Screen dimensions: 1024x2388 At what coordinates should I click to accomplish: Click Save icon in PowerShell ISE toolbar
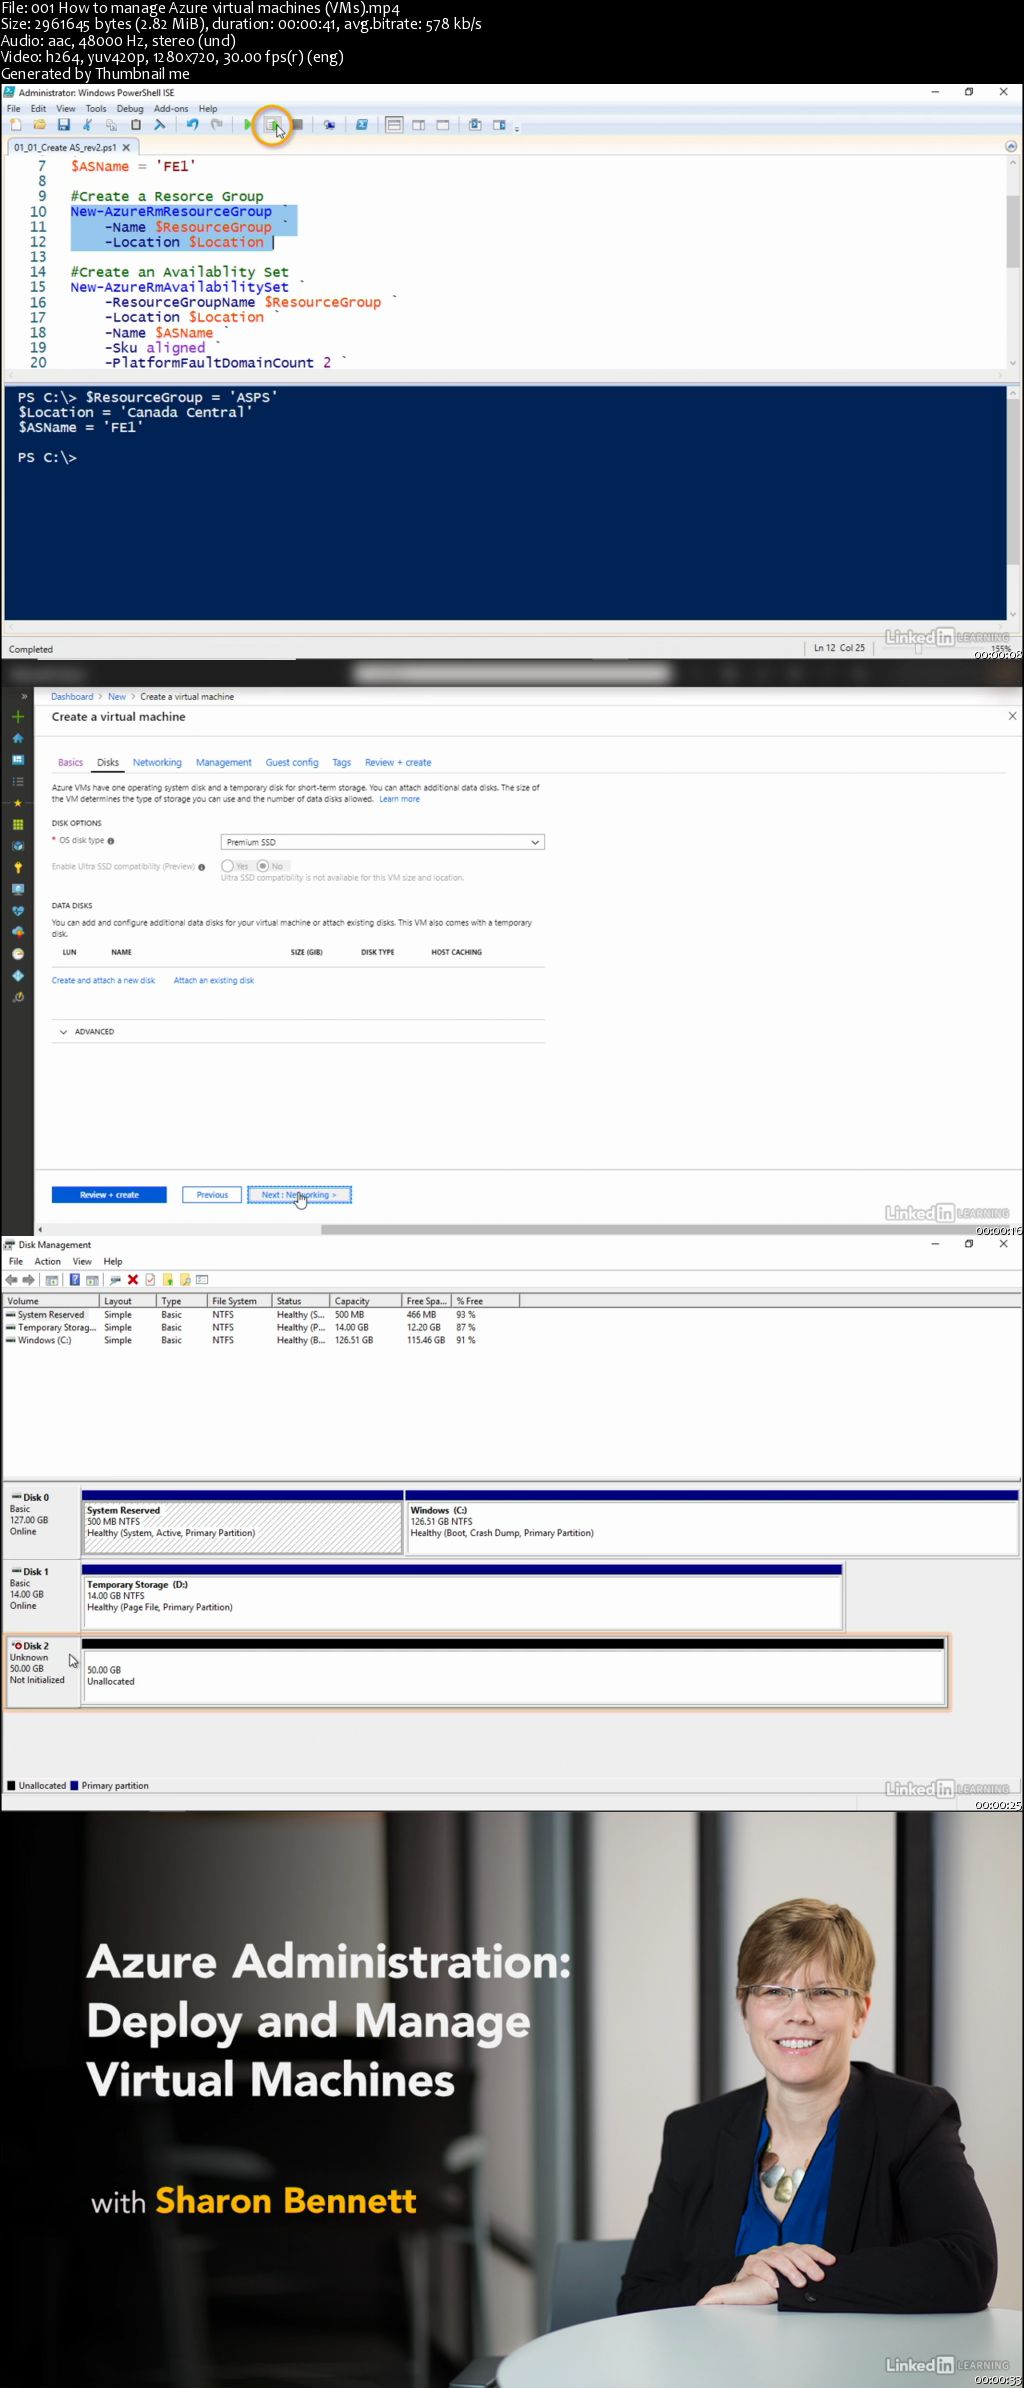click(64, 125)
